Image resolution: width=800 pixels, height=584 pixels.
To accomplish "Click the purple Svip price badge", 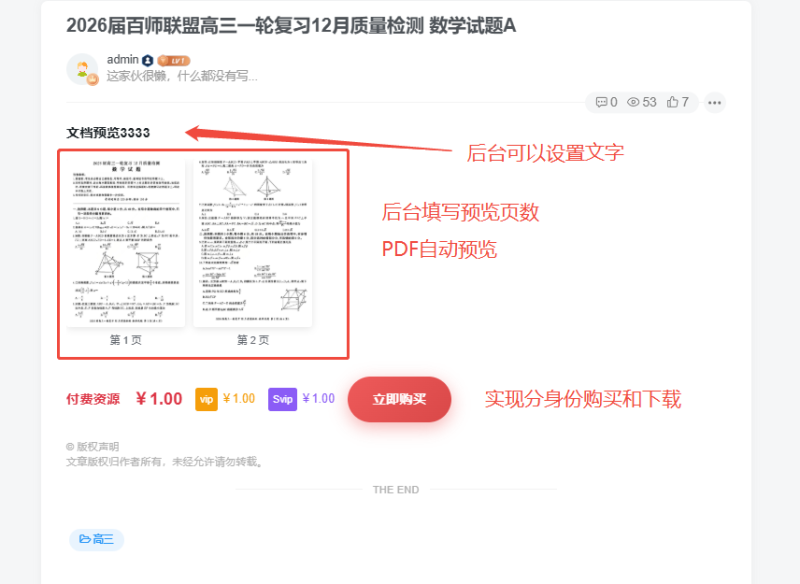I will (x=283, y=399).
